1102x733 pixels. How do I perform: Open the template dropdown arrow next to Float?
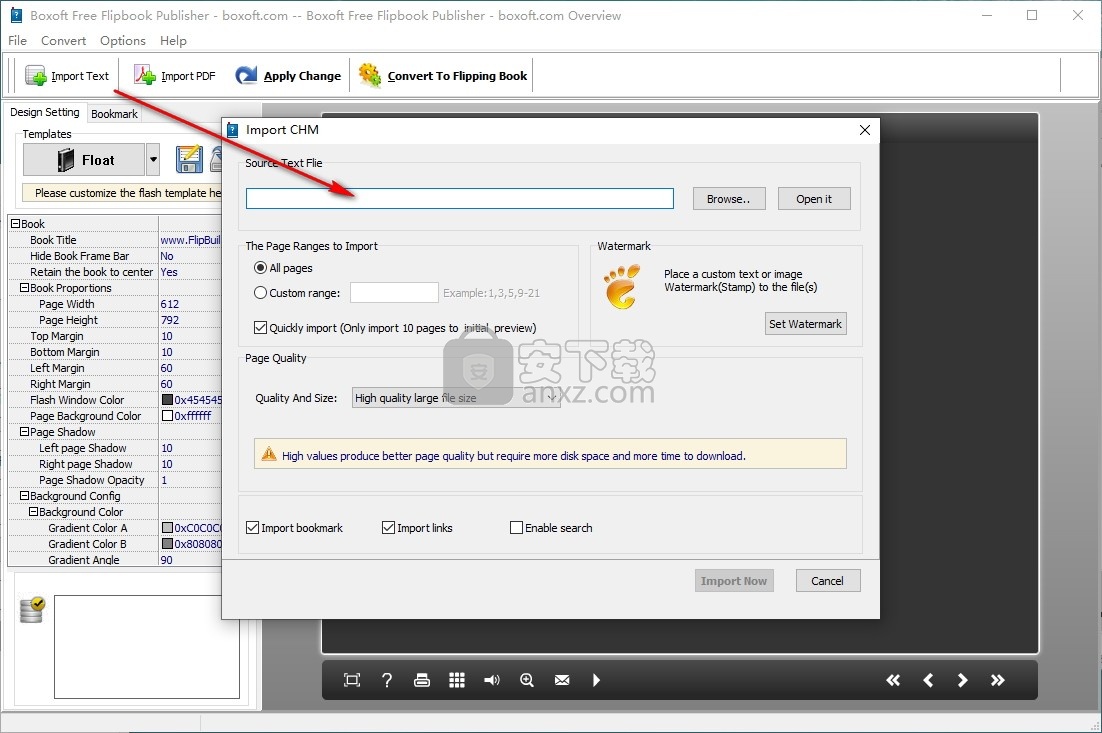pos(153,160)
